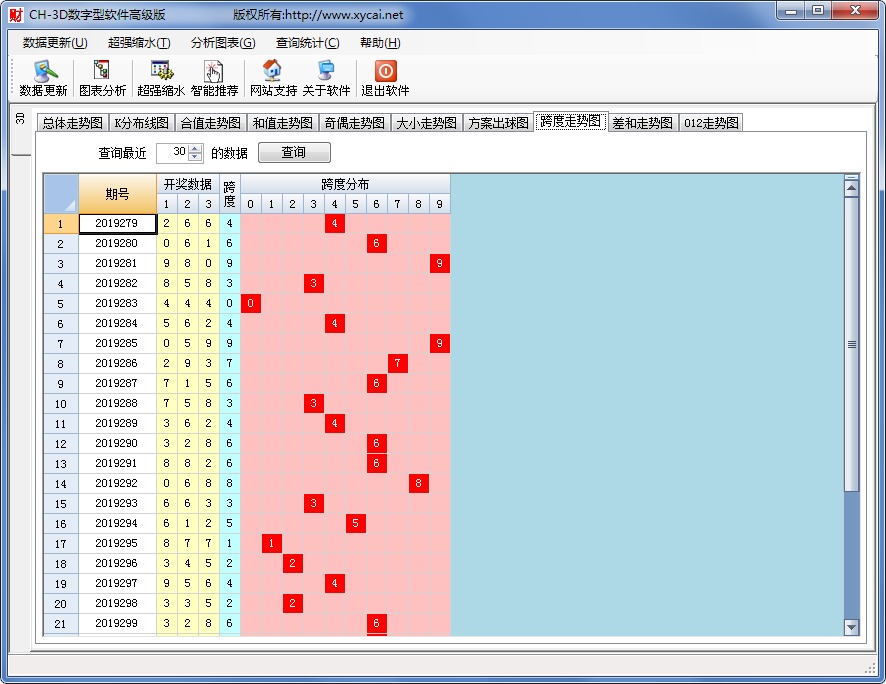Open 图表分析 from the toolbar
Screen dimensions: 886x684
[102, 72]
